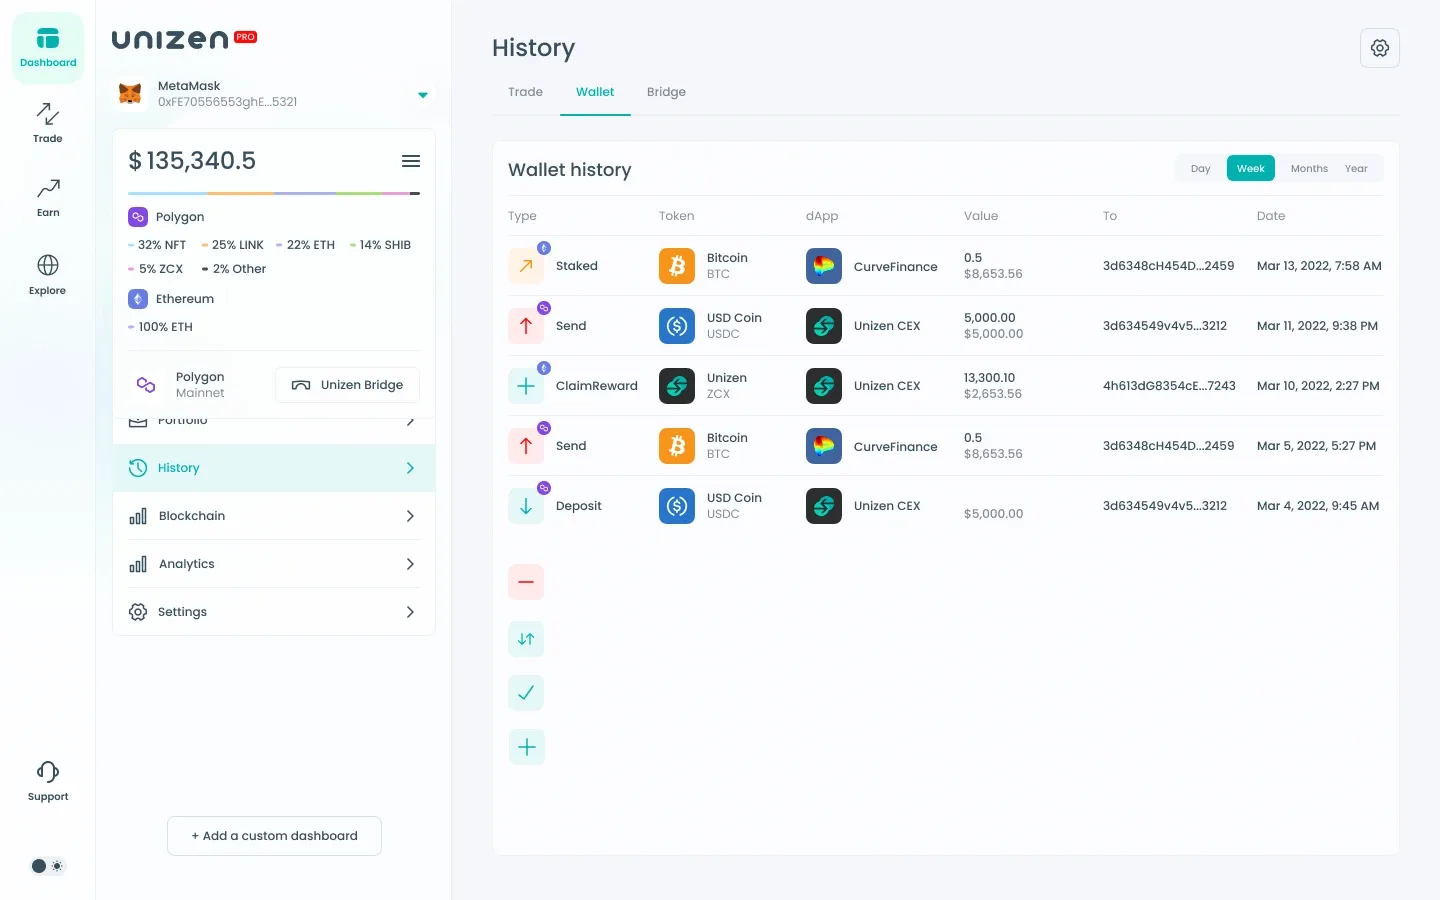The image size is (1440, 900).
Task: Click address 3d6348cH454D...2459 in the Staked row
Action: point(1168,266)
